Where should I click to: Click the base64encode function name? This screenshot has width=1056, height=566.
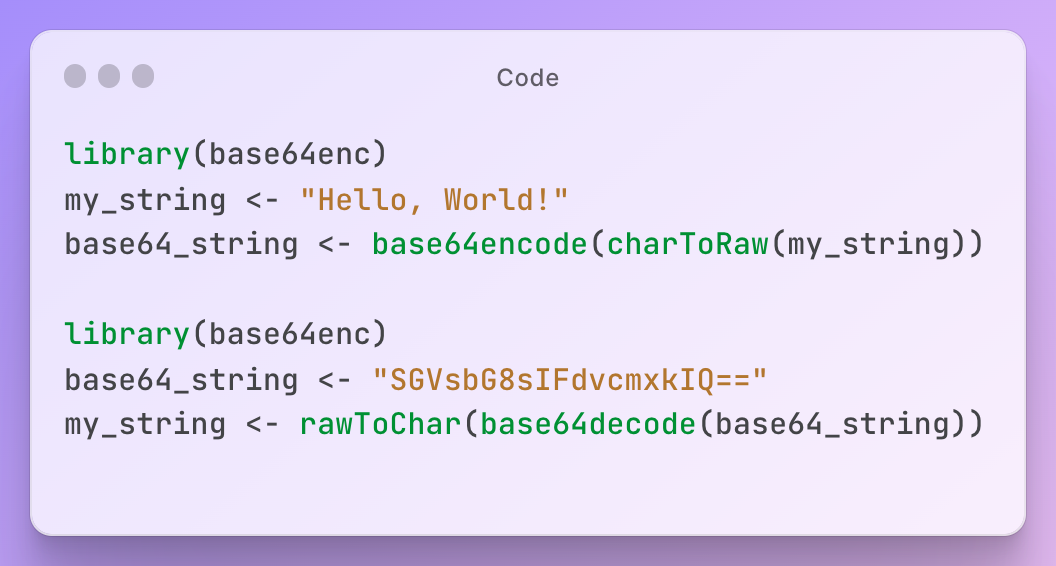point(479,244)
